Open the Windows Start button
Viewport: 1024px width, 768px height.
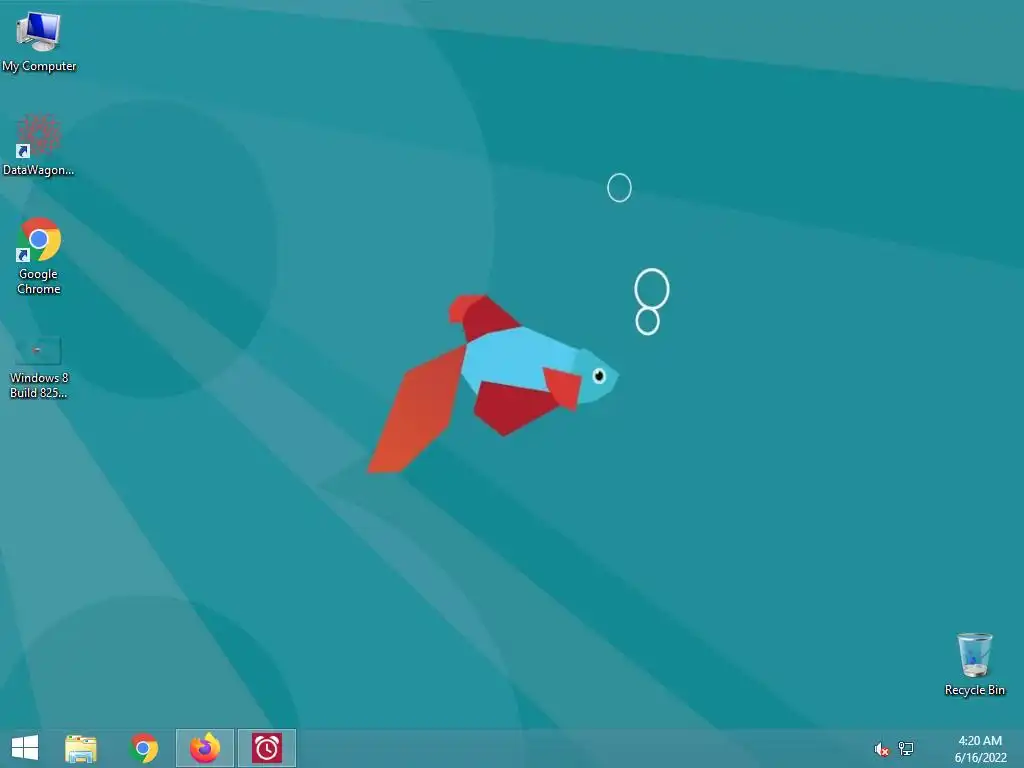pos(25,748)
